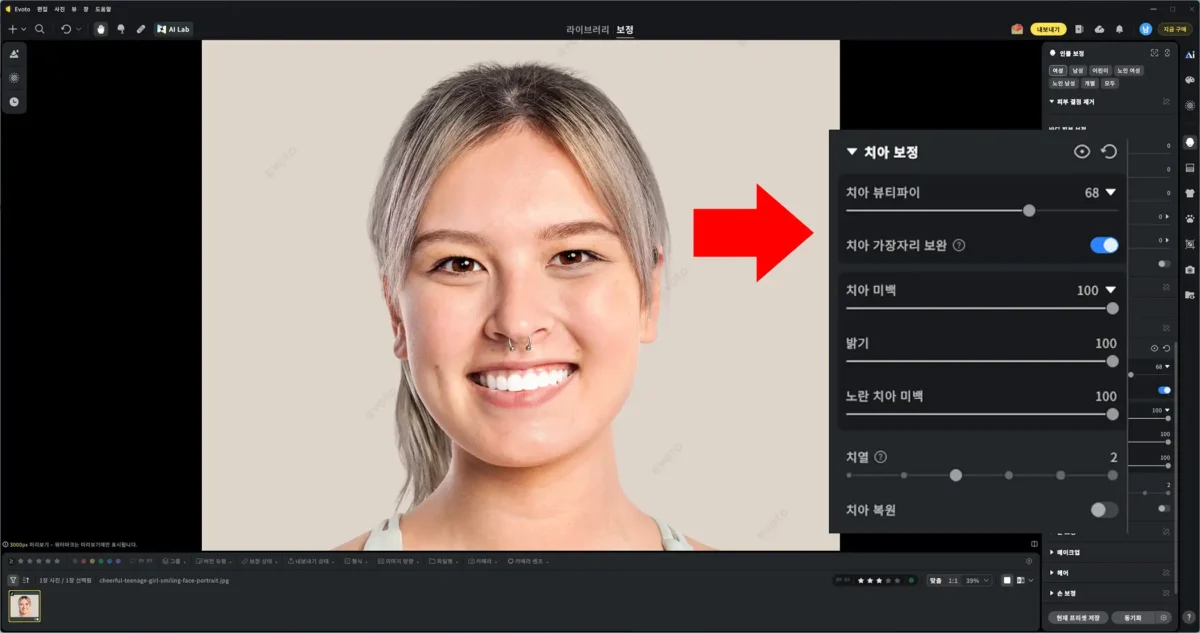
Task: Open the 치아 뷰티파이 value dropdown
Action: [1110, 193]
